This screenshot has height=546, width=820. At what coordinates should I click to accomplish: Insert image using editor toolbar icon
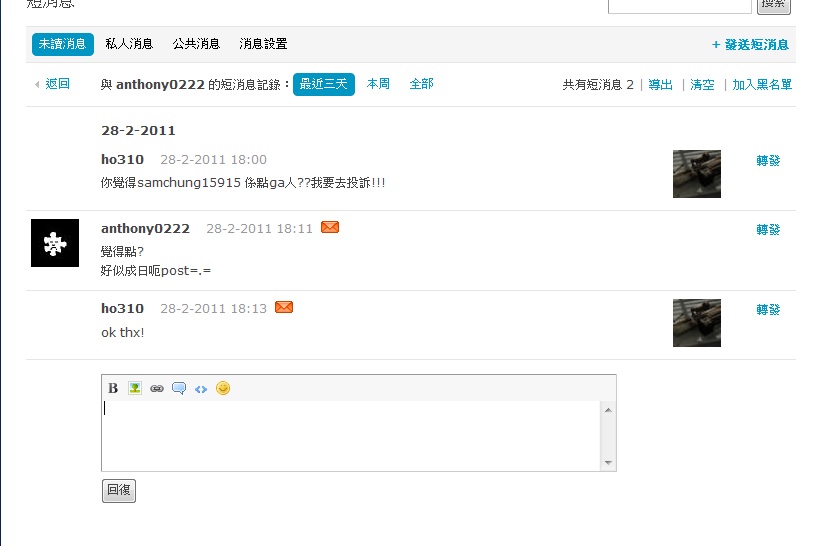tap(135, 388)
